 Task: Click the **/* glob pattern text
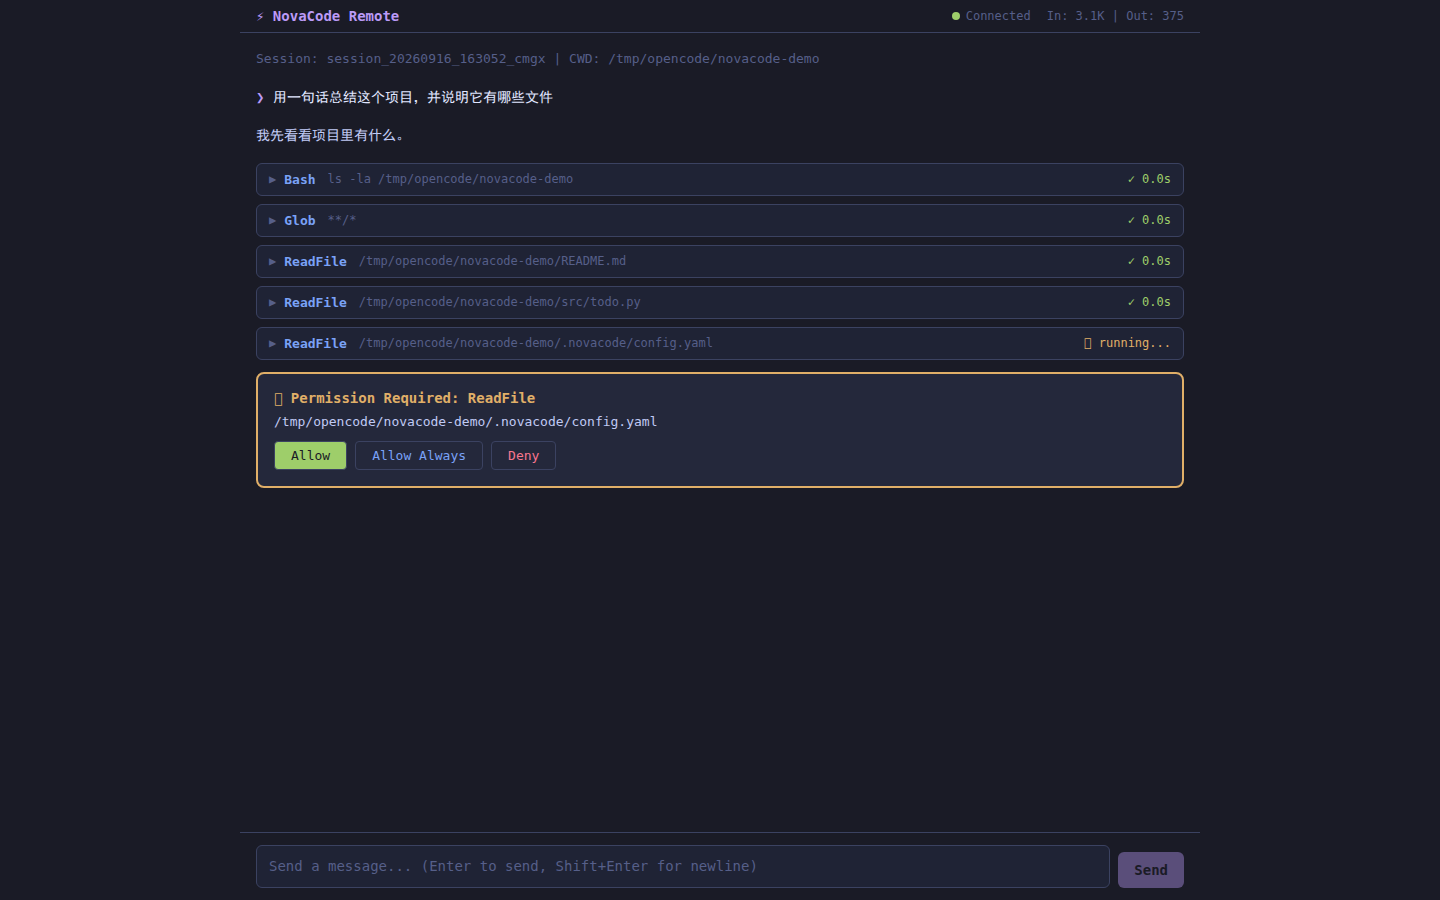click(342, 220)
